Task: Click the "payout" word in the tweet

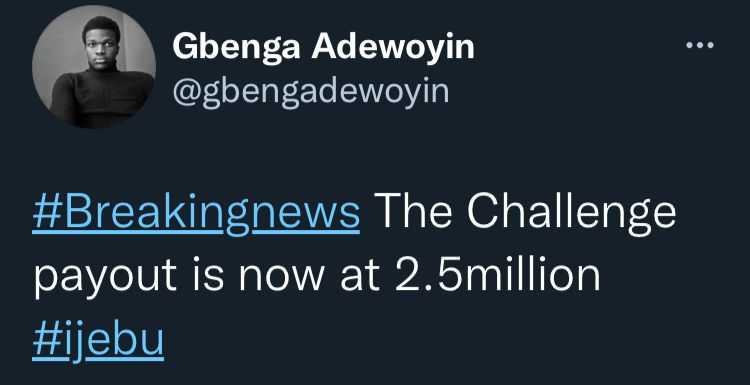Action: (x=105, y=279)
